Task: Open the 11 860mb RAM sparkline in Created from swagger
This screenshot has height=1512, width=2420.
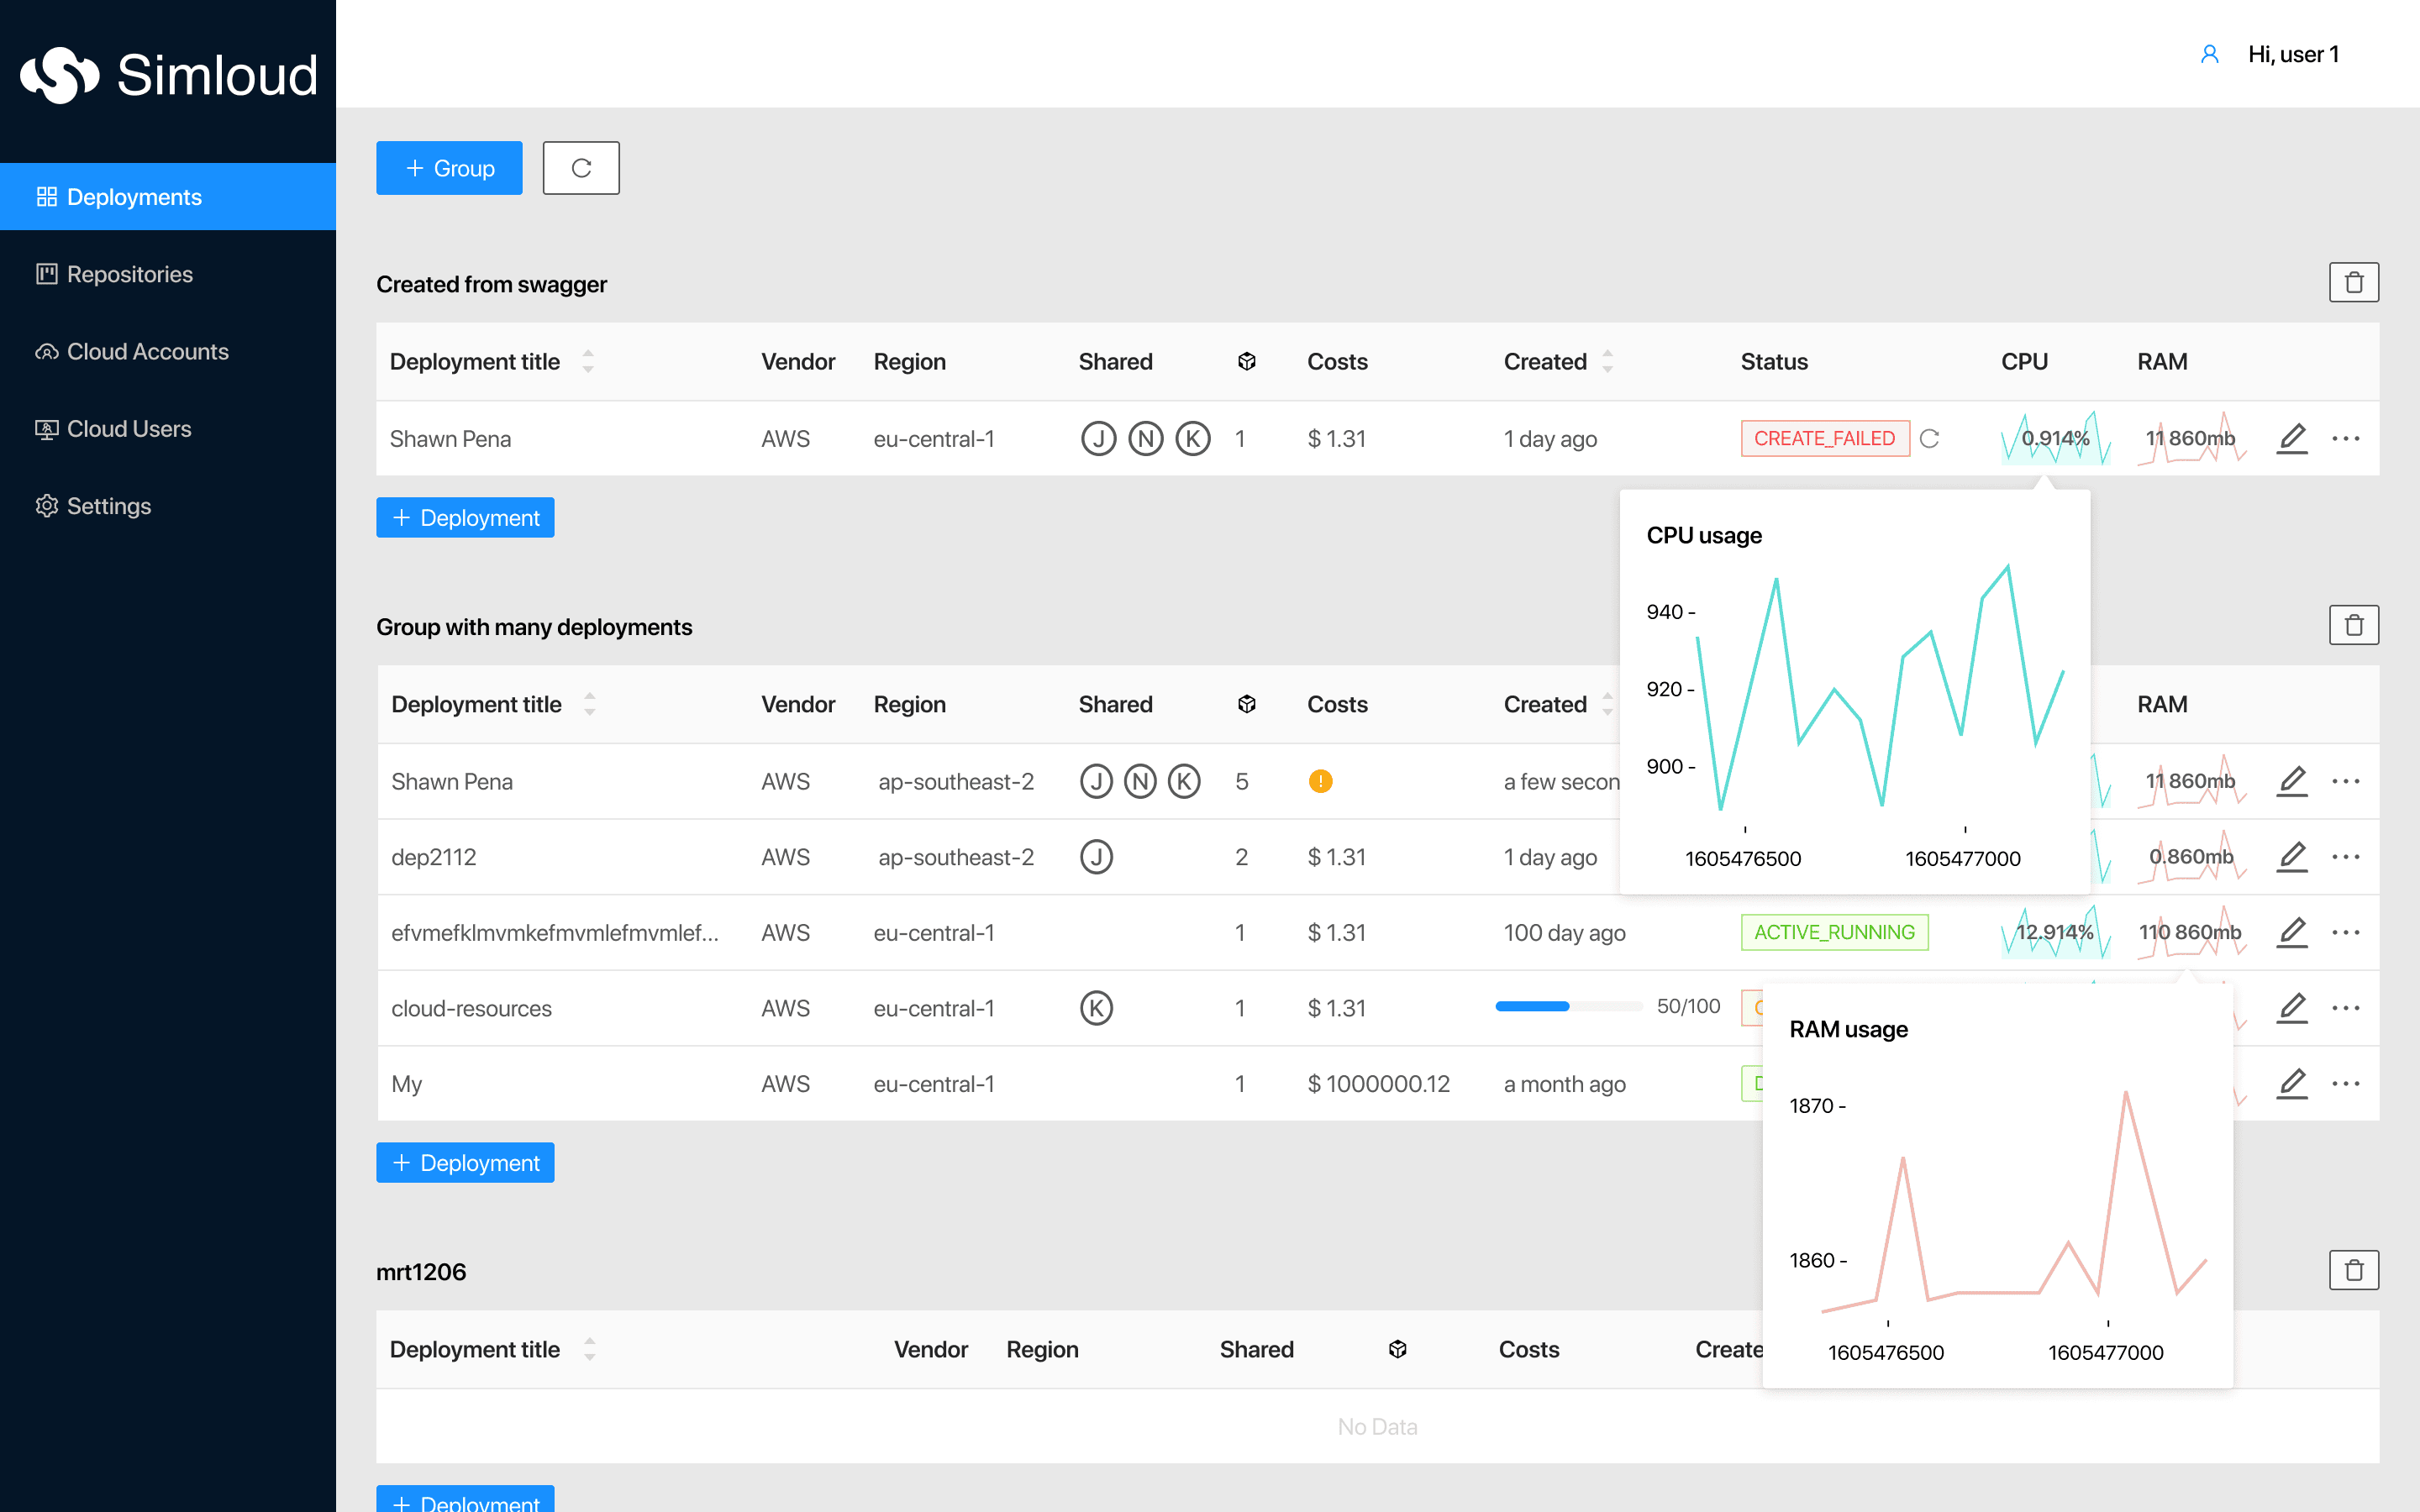Action: pos(2191,438)
